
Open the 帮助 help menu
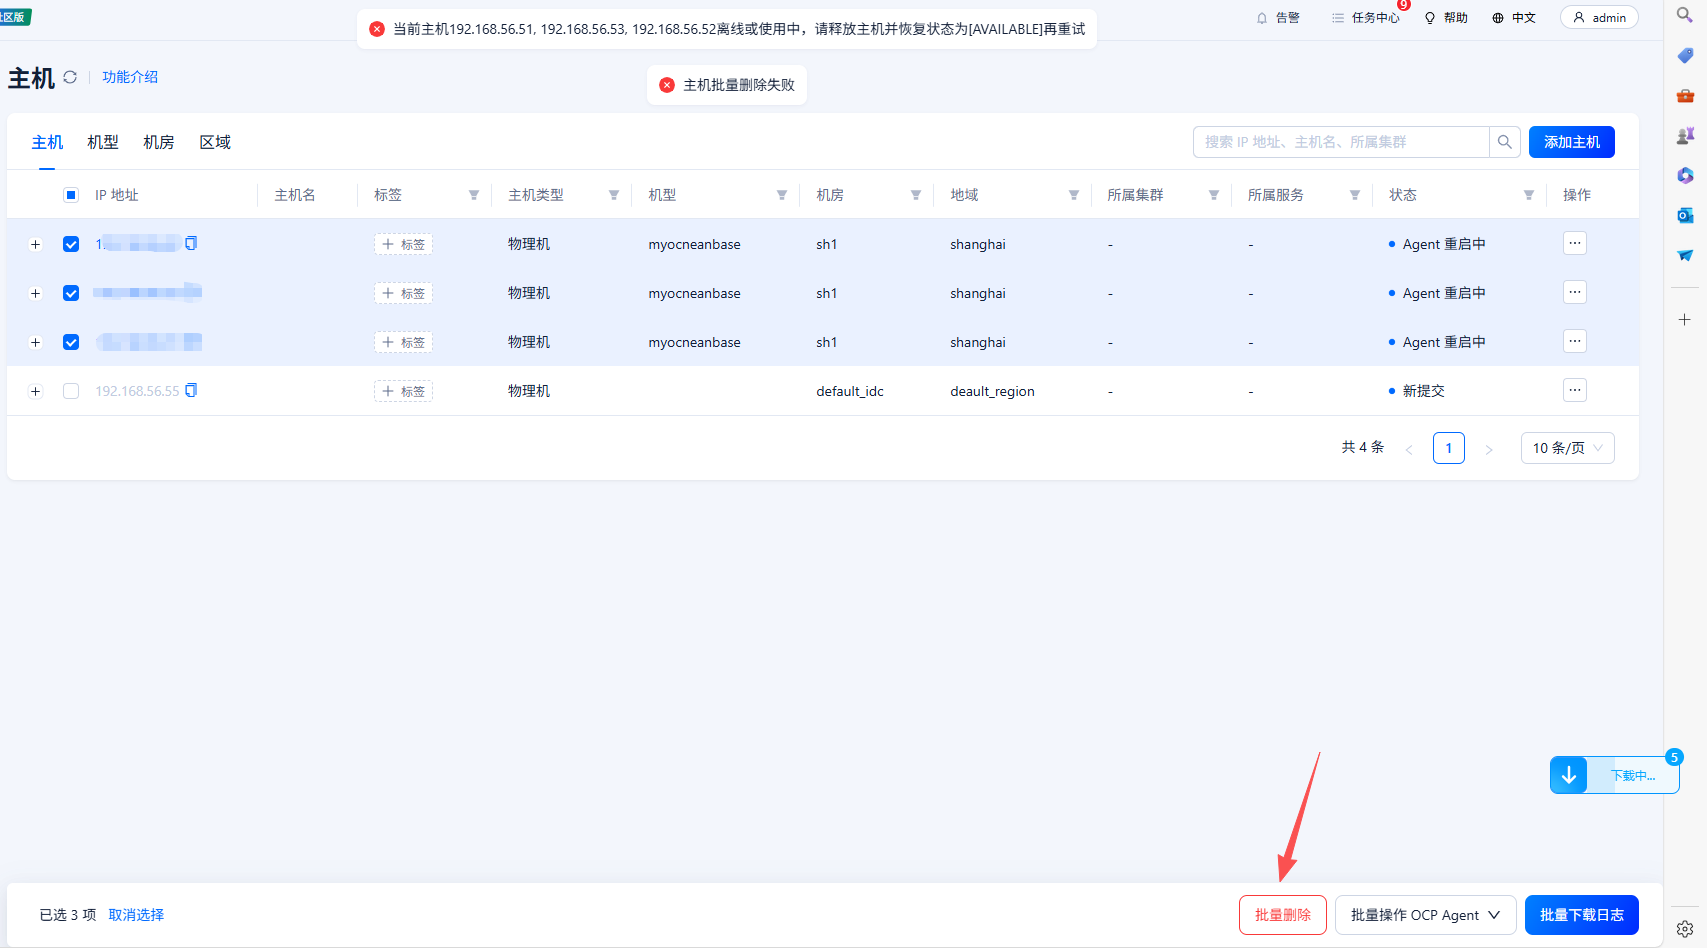pyautogui.click(x=1446, y=18)
